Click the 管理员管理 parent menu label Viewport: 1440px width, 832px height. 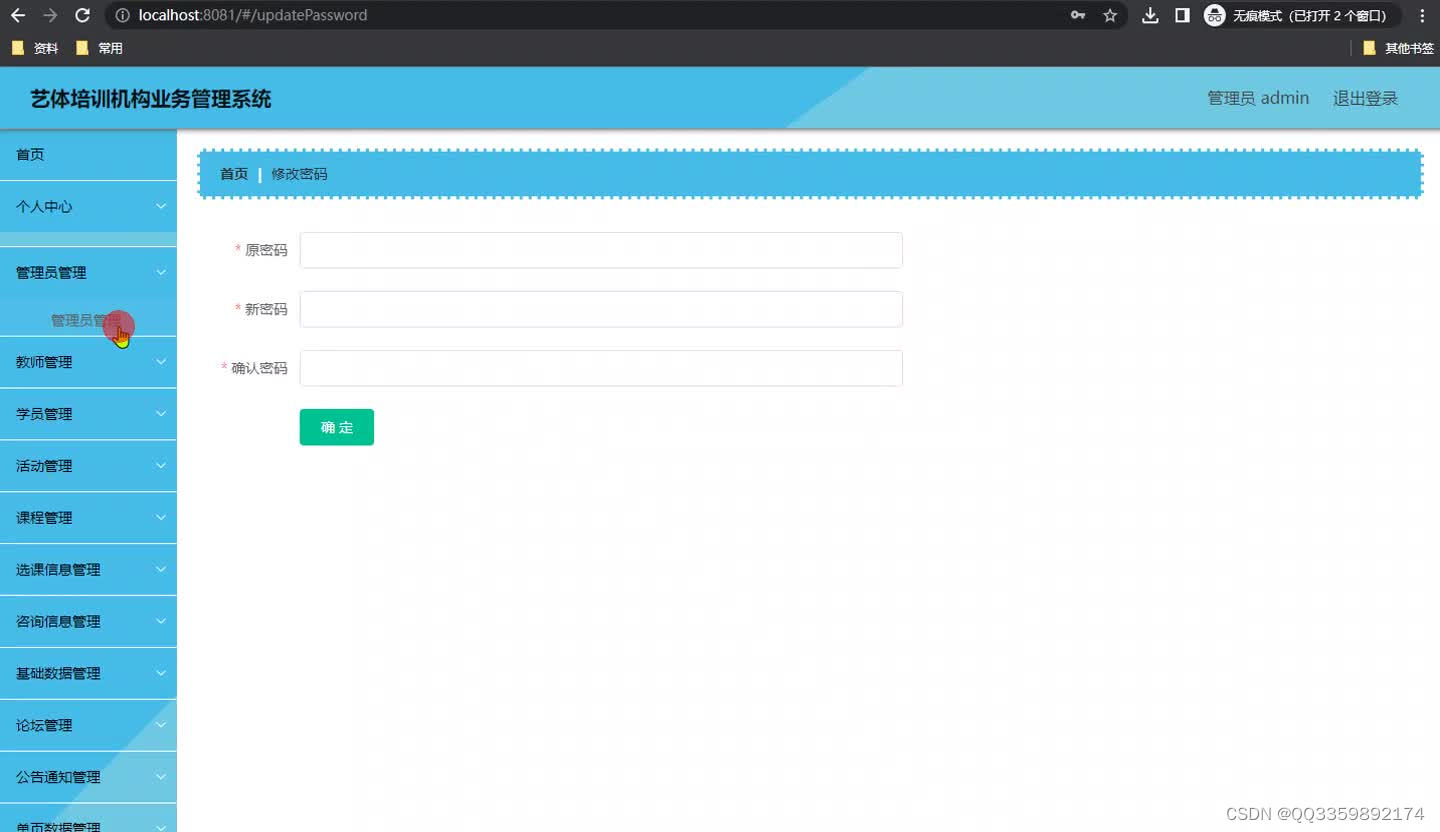coord(51,272)
